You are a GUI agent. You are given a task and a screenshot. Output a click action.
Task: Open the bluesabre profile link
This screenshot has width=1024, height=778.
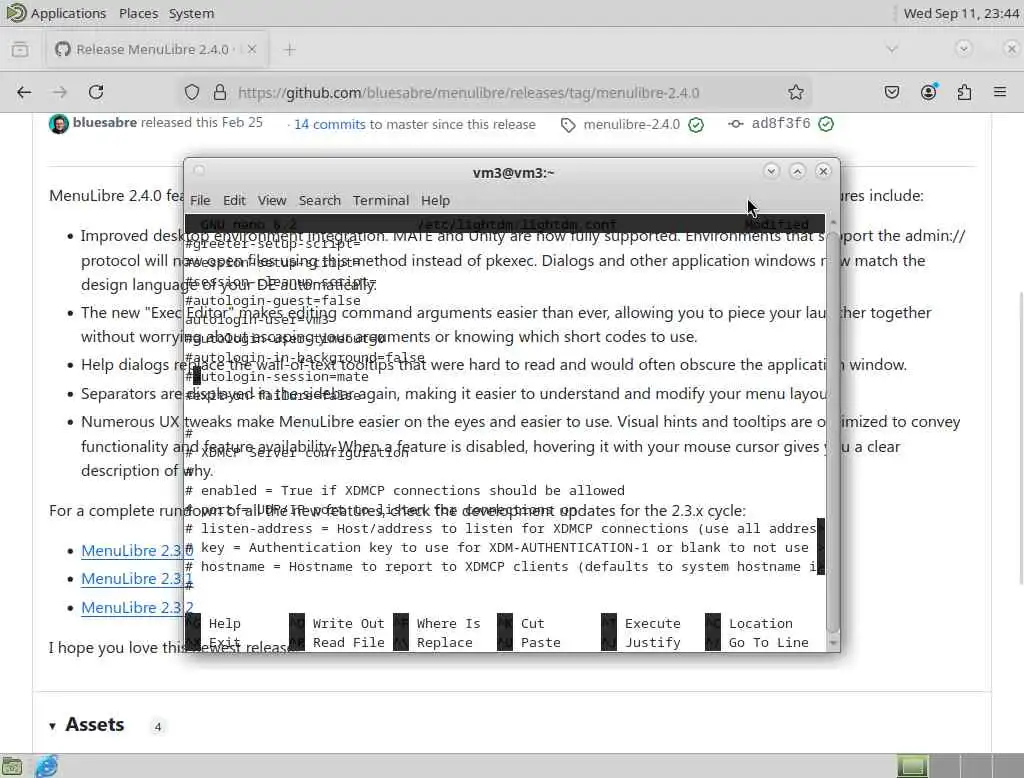pyautogui.click(x=104, y=123)
